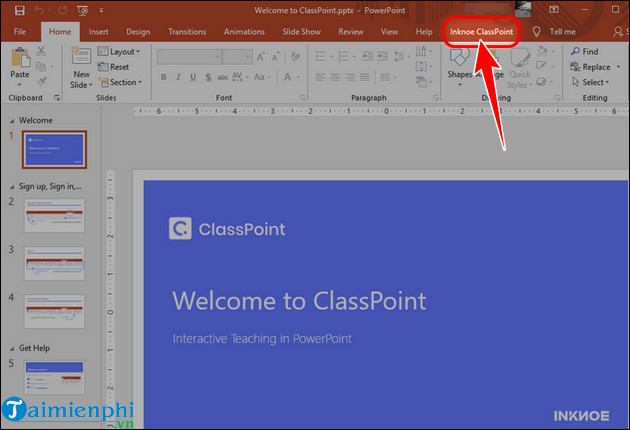Open Align Text icon
The width and height of the screenshot is (630, 430).
(423, 66)
